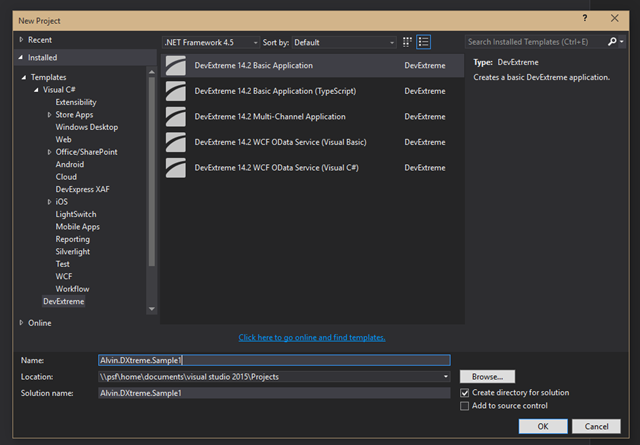Switch to medium list view icon

point(423,42)
